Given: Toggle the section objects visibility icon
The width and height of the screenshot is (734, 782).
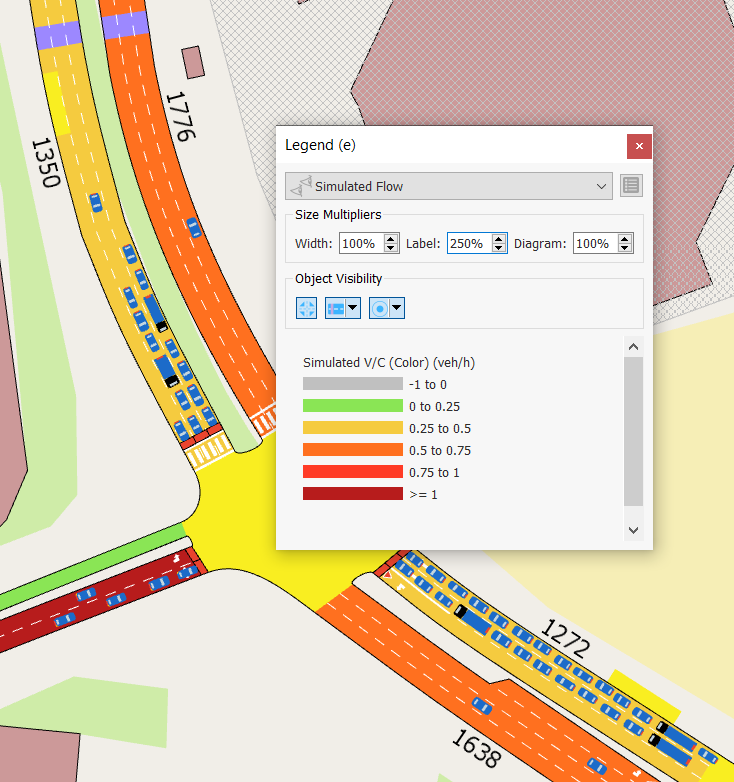Looking at the screenshot, I should coord(336,308).
